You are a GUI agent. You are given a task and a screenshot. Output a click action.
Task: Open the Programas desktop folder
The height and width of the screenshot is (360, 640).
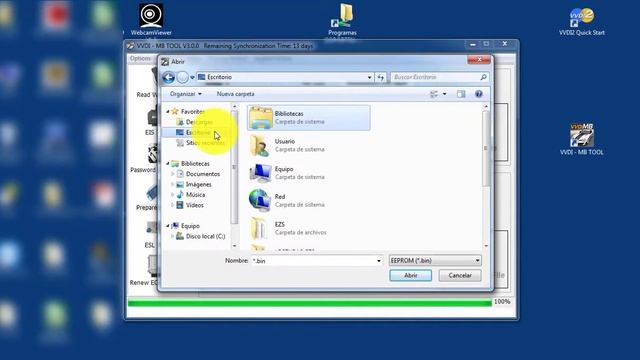[342, 20]
